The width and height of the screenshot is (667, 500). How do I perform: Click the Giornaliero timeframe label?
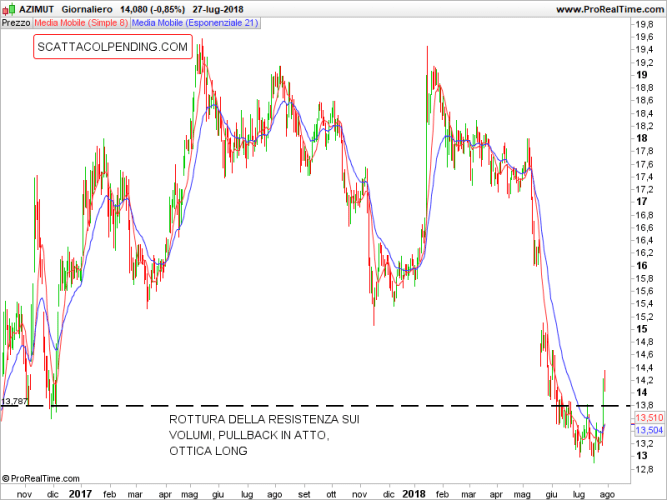pos(87,9)
